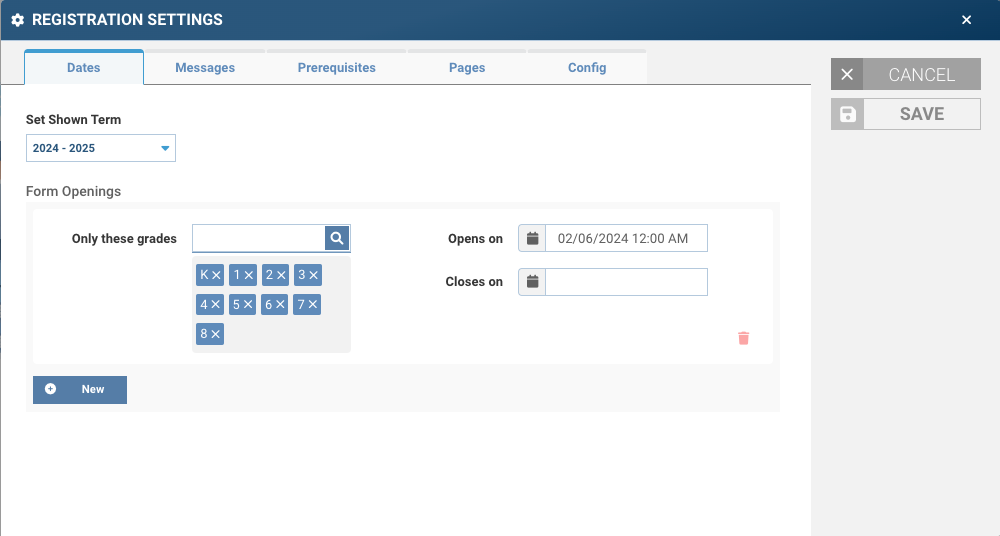Click the Only these grades label
Viewport: 1000px width, 536px height.
coord(124,239)
